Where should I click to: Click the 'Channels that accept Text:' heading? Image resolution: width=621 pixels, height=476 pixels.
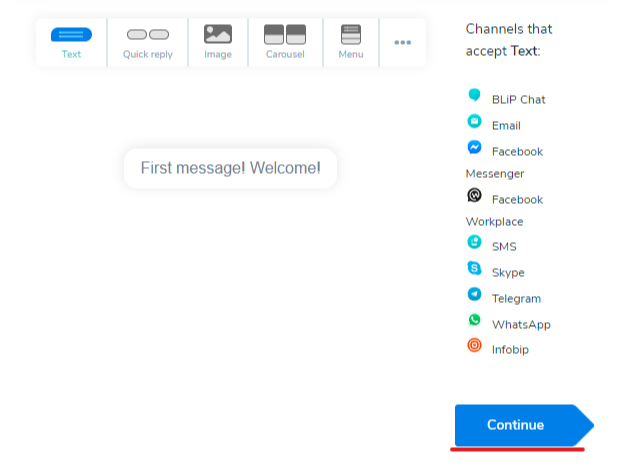point(509,40)
